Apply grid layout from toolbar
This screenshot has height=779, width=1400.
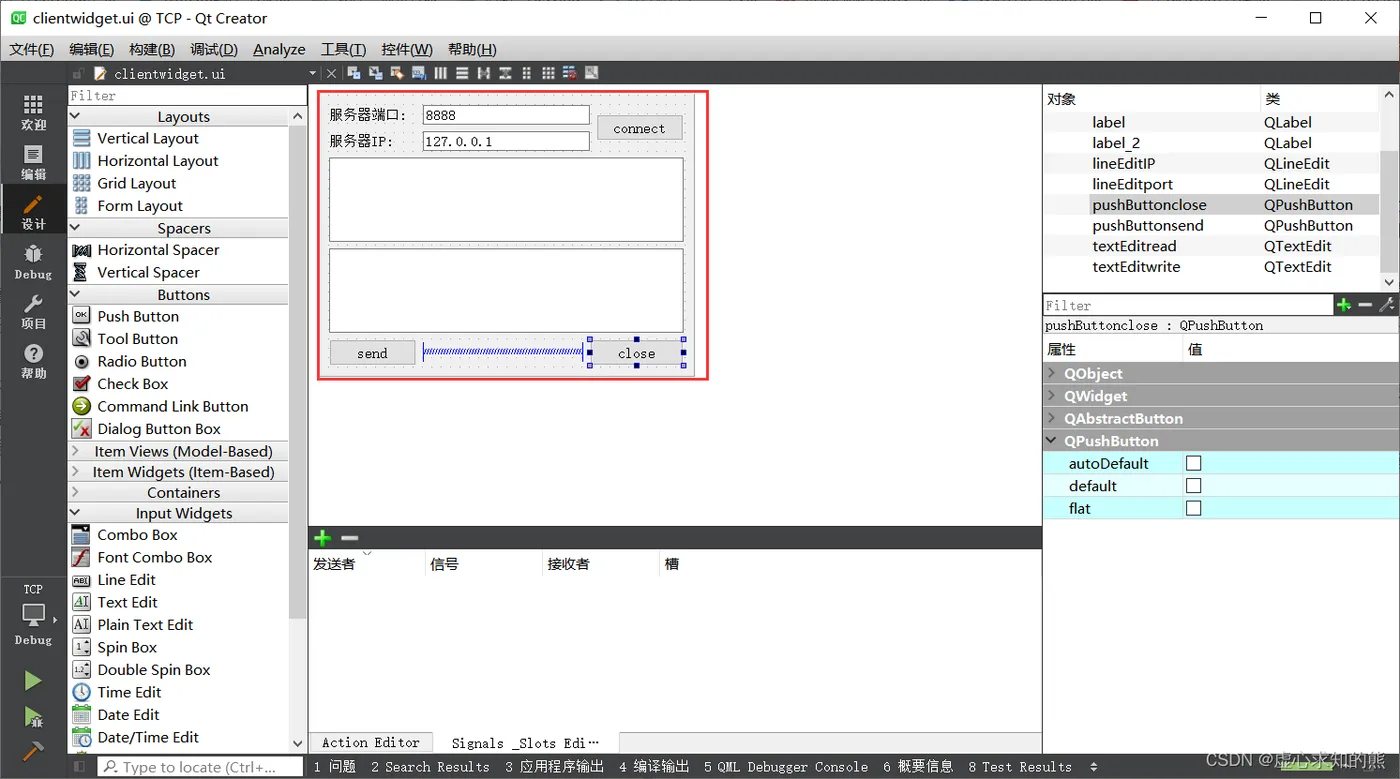pos(548,73)
